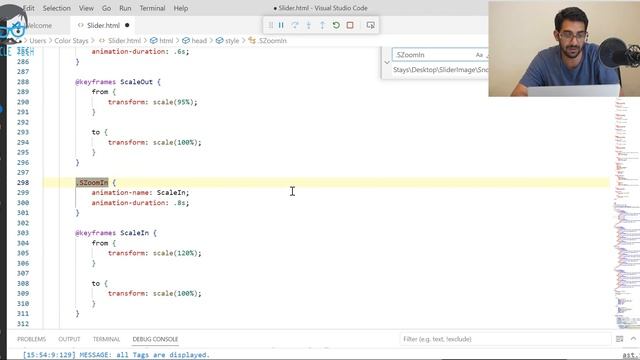This screenshot has height=360, width=640.
Task: Click 'animation-duration: .6s;' at top of editor
Action: pos(140,52)
